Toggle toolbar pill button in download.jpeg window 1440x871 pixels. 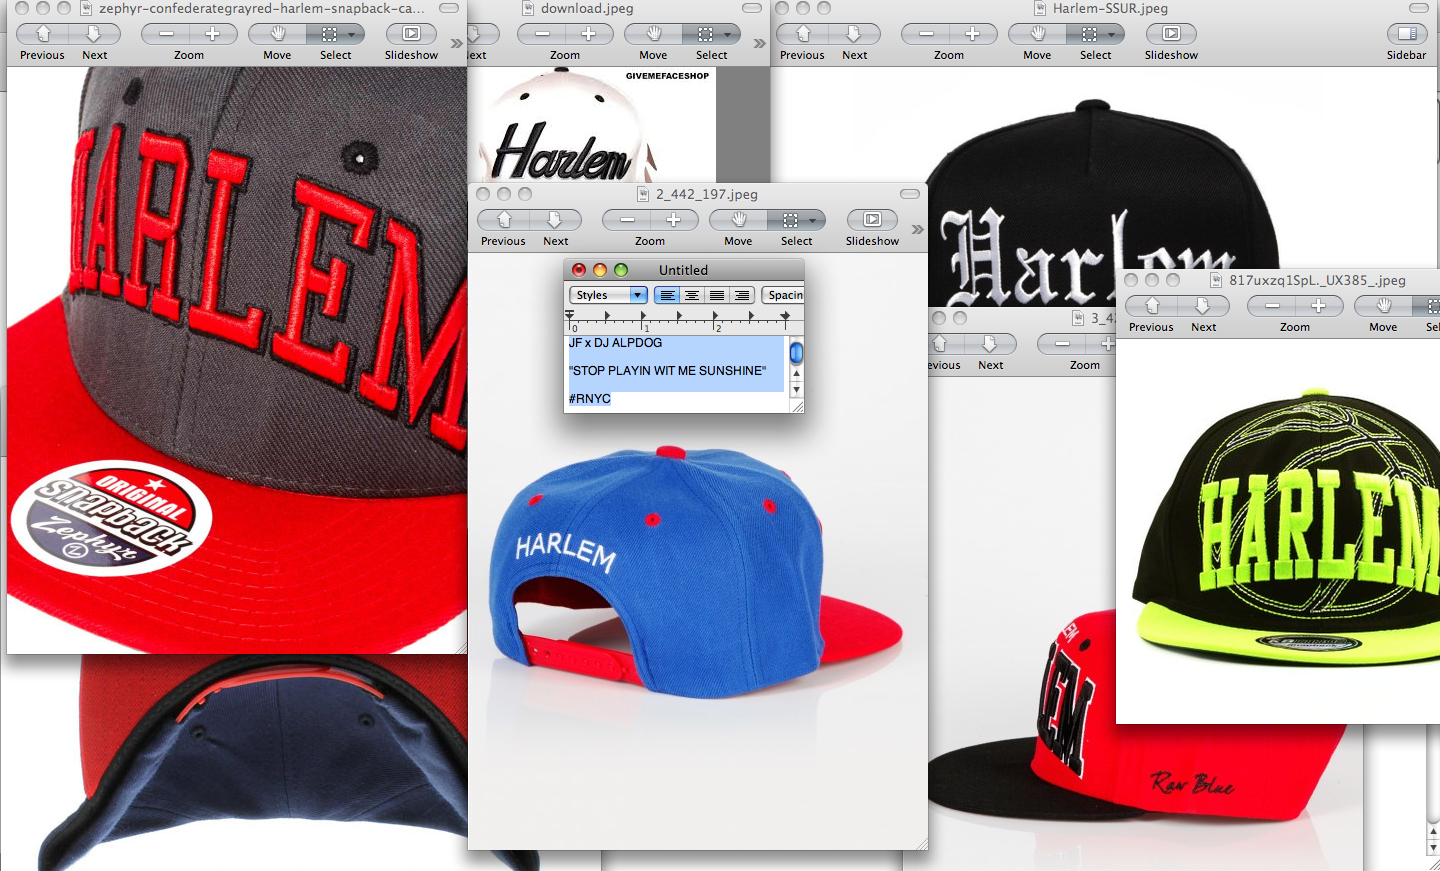coord(752,8)
